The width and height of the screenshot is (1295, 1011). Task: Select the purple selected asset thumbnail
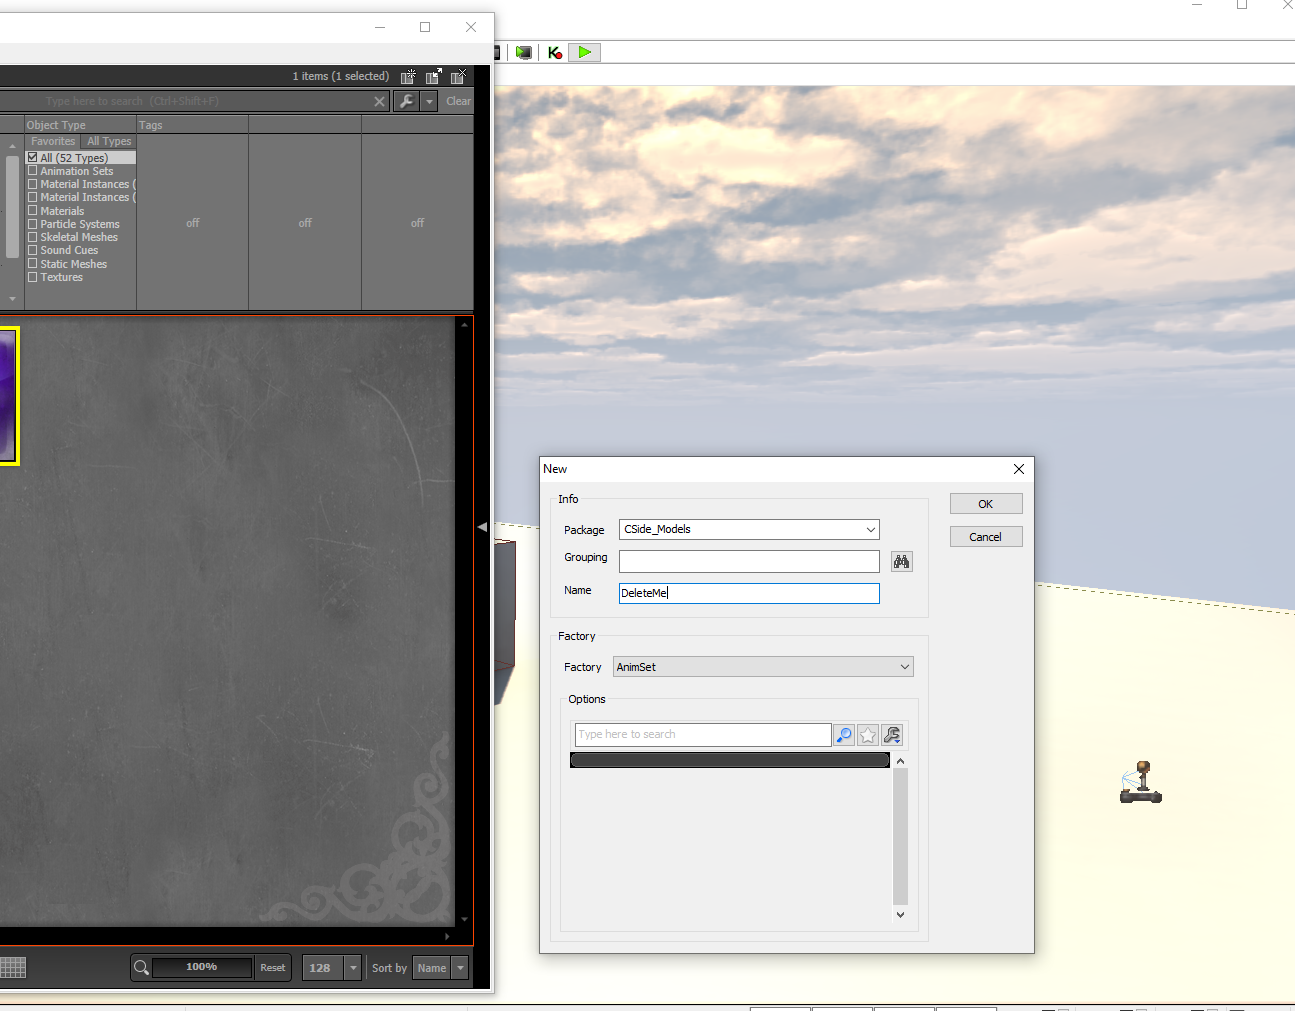pos(8,396)
